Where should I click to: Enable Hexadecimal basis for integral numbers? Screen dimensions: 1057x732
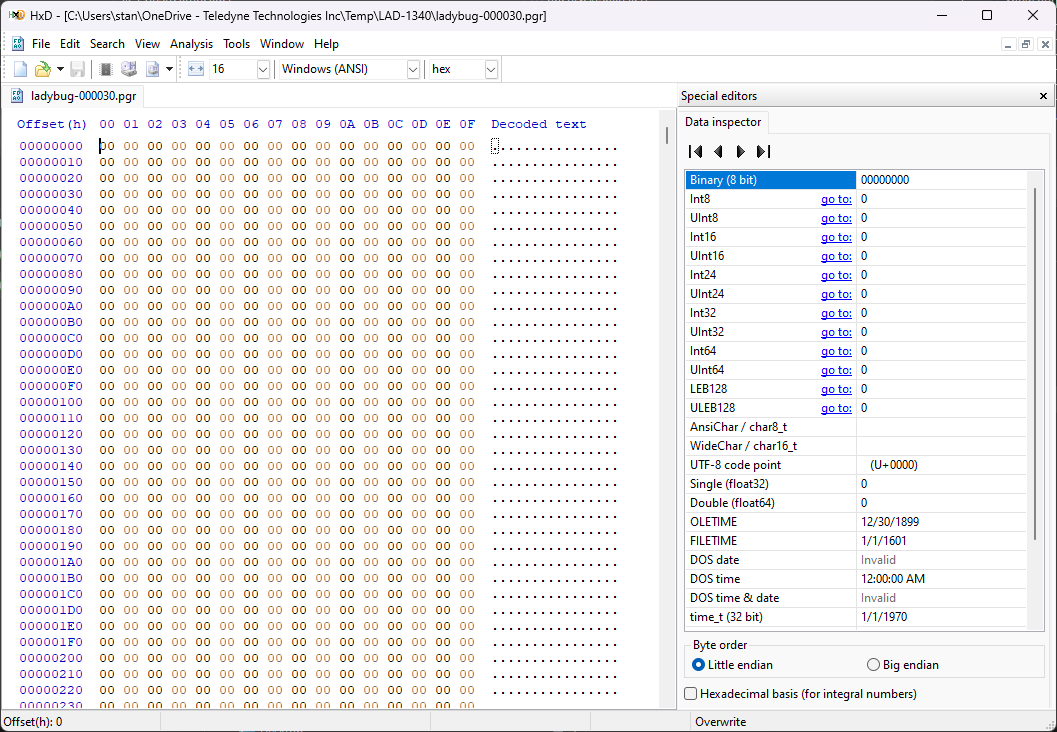click(x=690, y=694)
